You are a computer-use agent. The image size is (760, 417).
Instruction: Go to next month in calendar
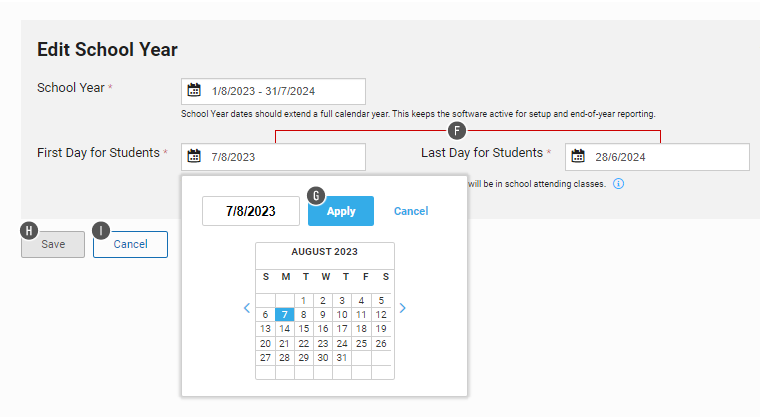403,308
